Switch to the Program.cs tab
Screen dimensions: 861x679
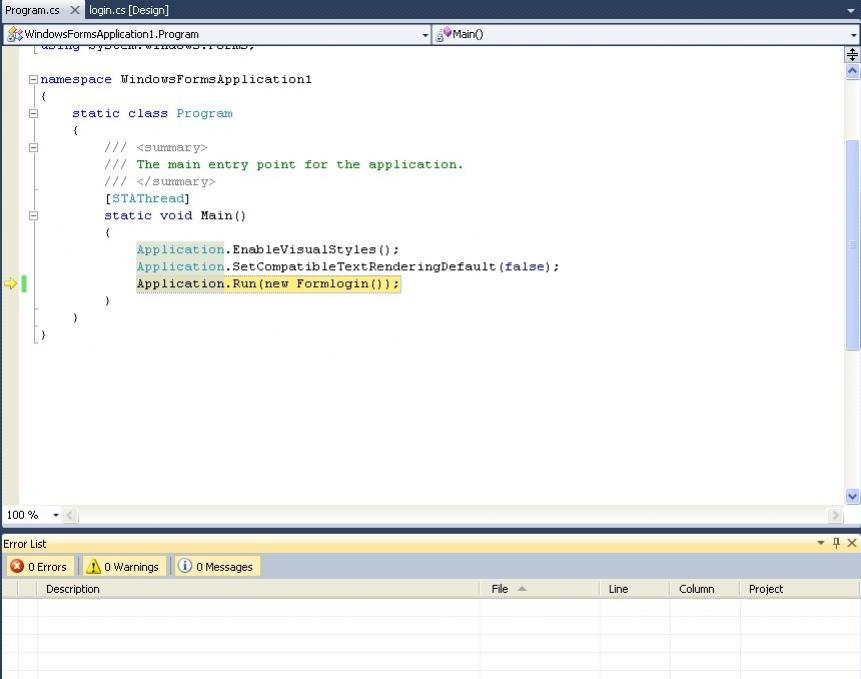pos(32,10)
